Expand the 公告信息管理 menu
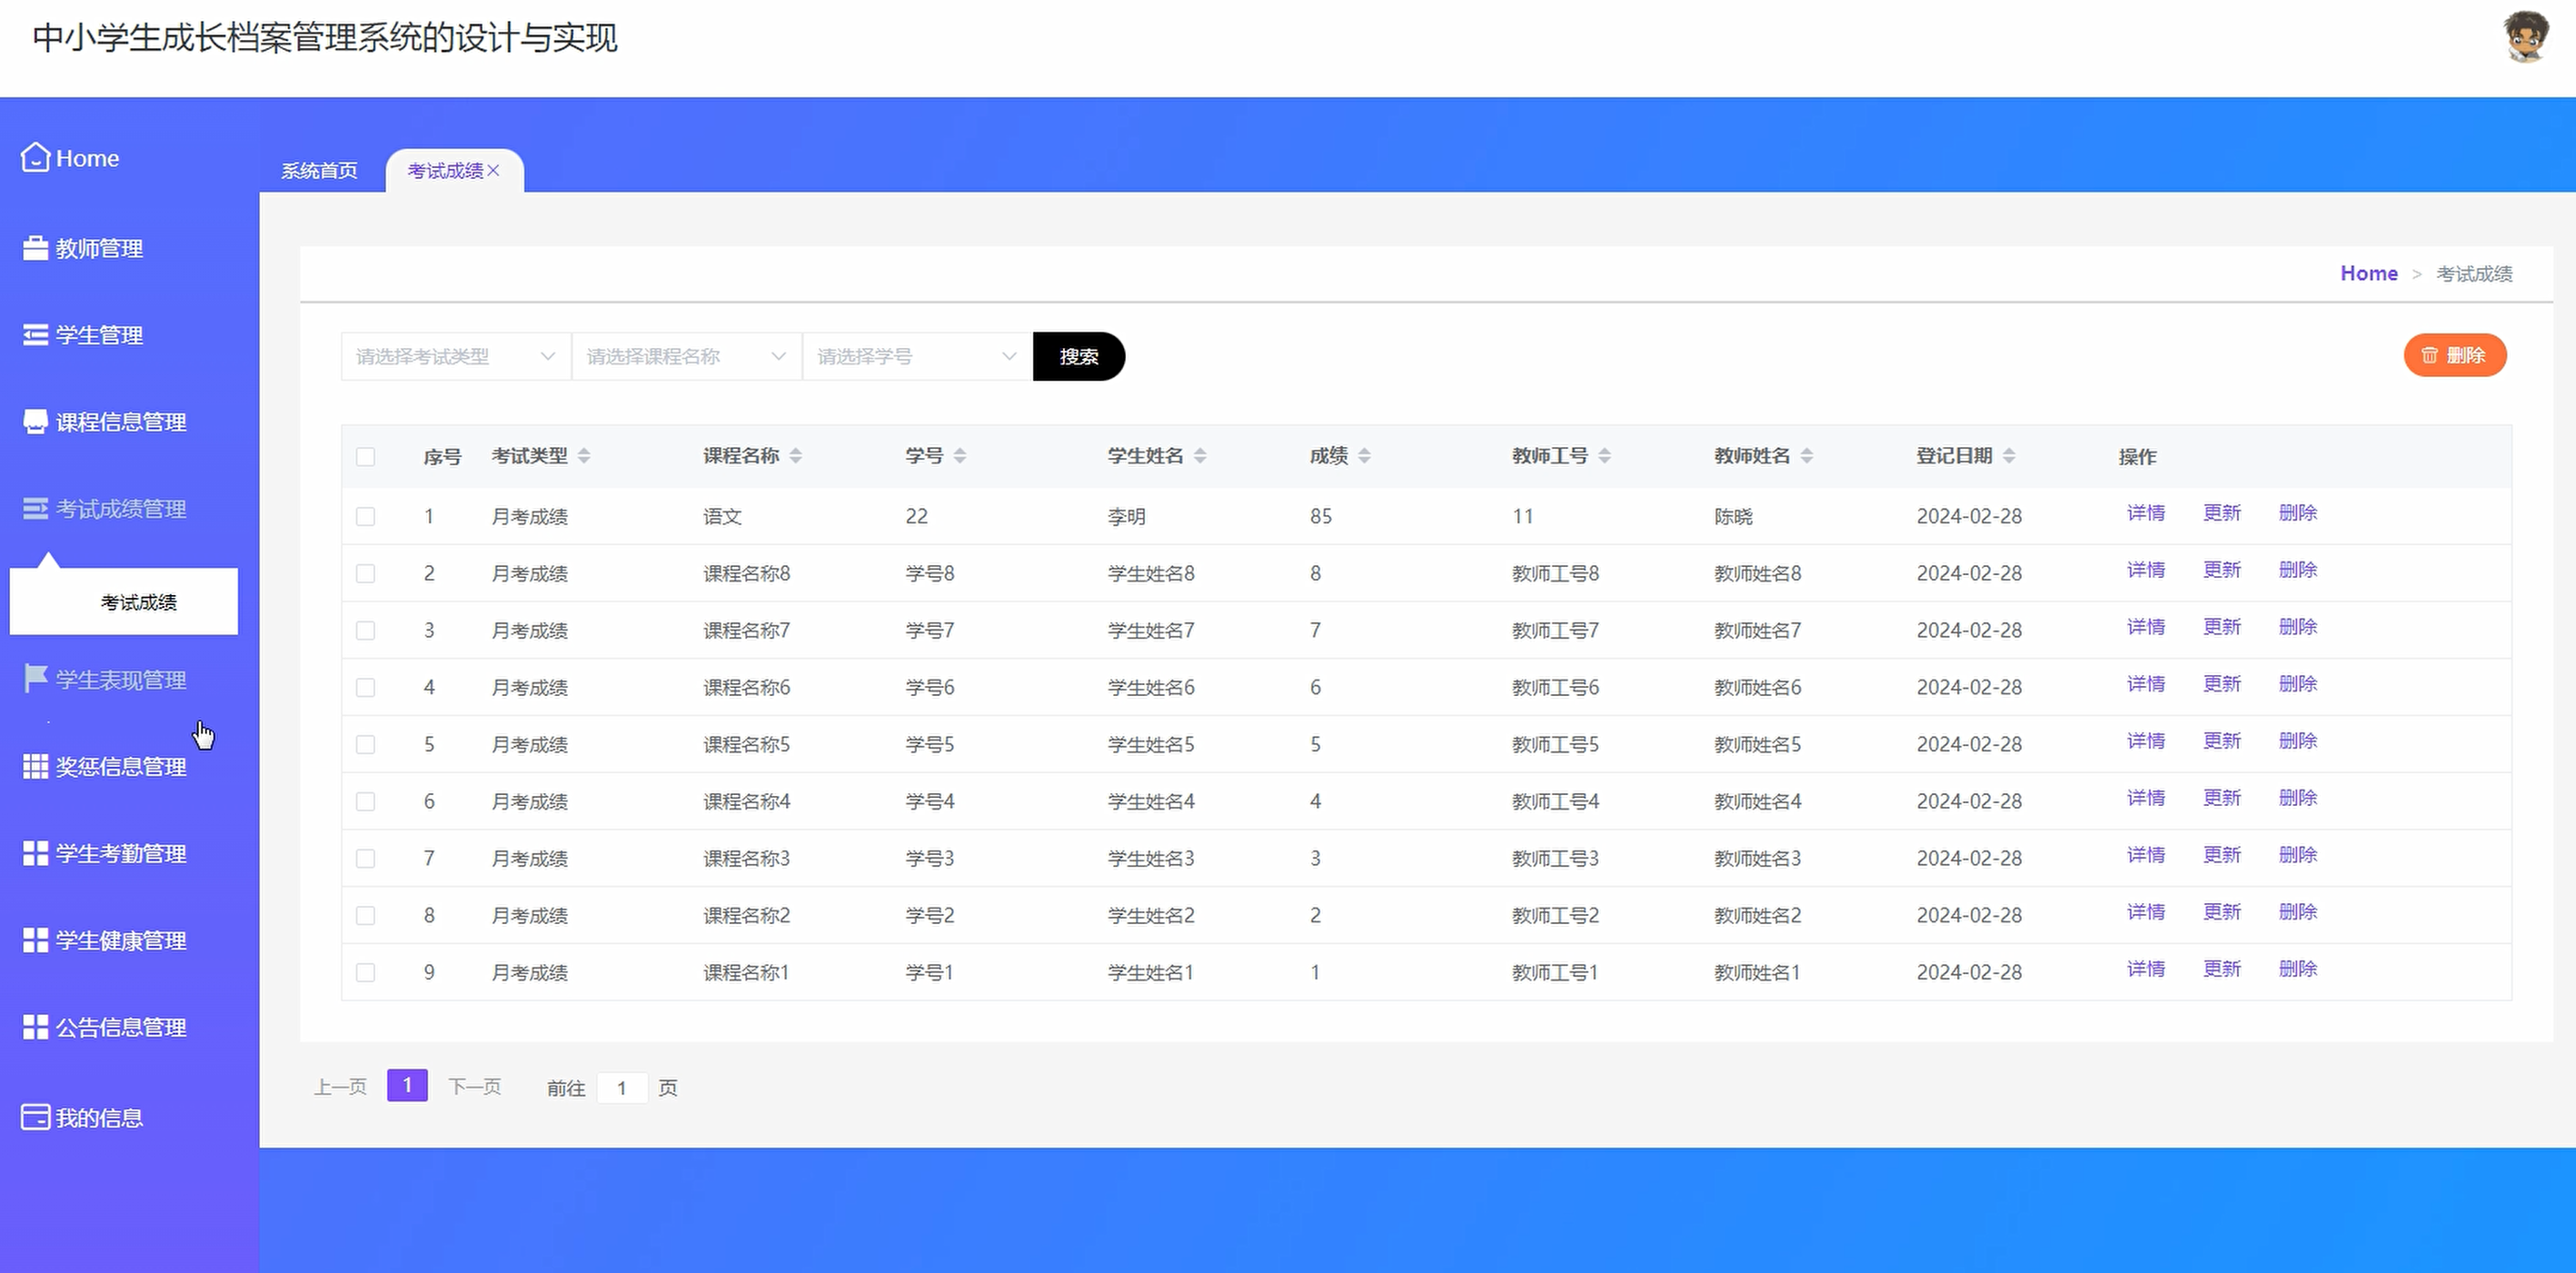The height and width of the screenshot is (1273, 2576). (121, 1028)
